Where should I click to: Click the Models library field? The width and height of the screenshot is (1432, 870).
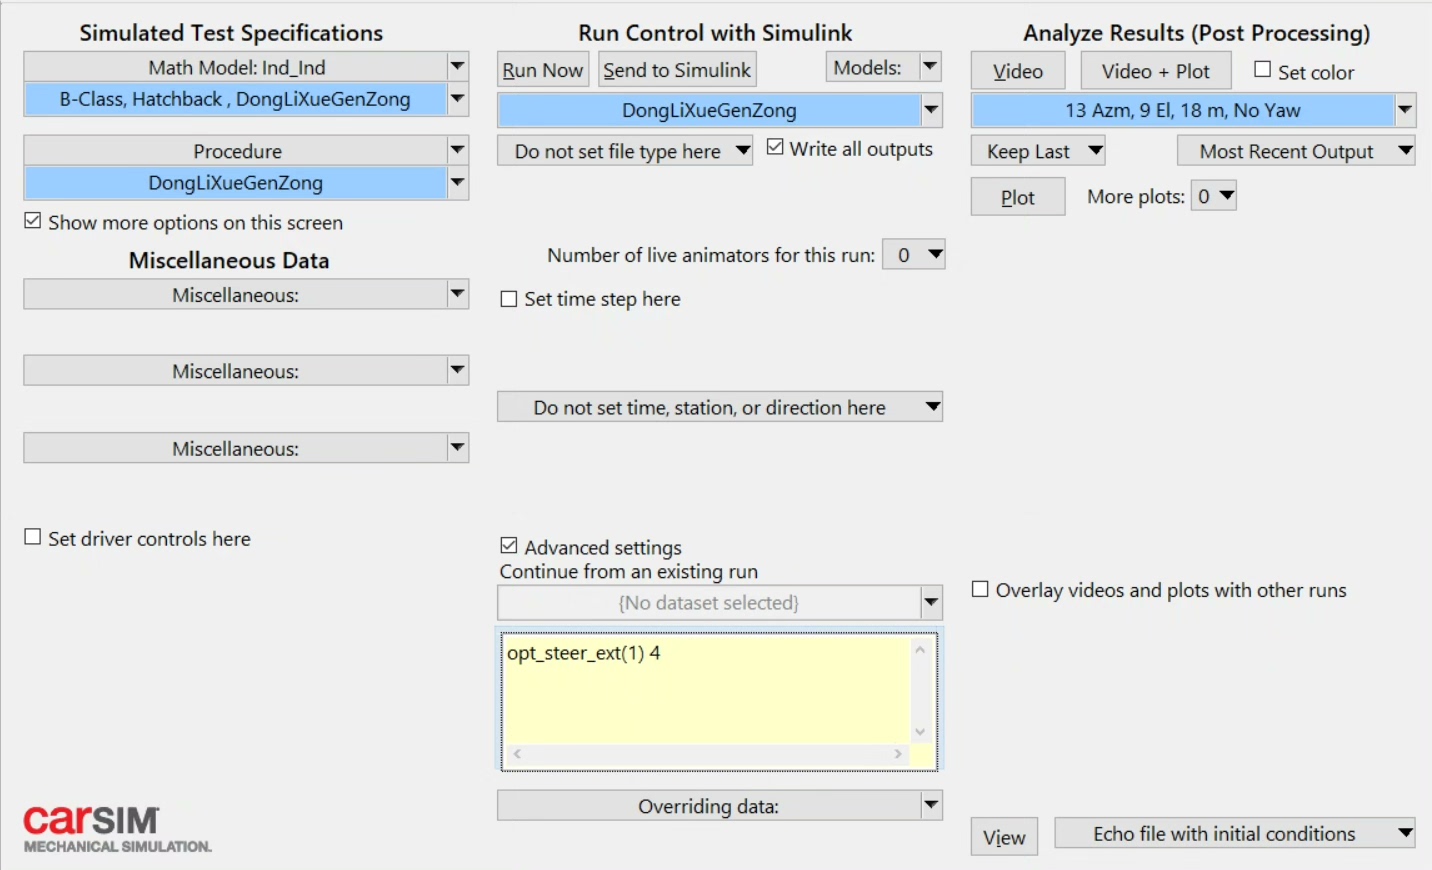872,67
